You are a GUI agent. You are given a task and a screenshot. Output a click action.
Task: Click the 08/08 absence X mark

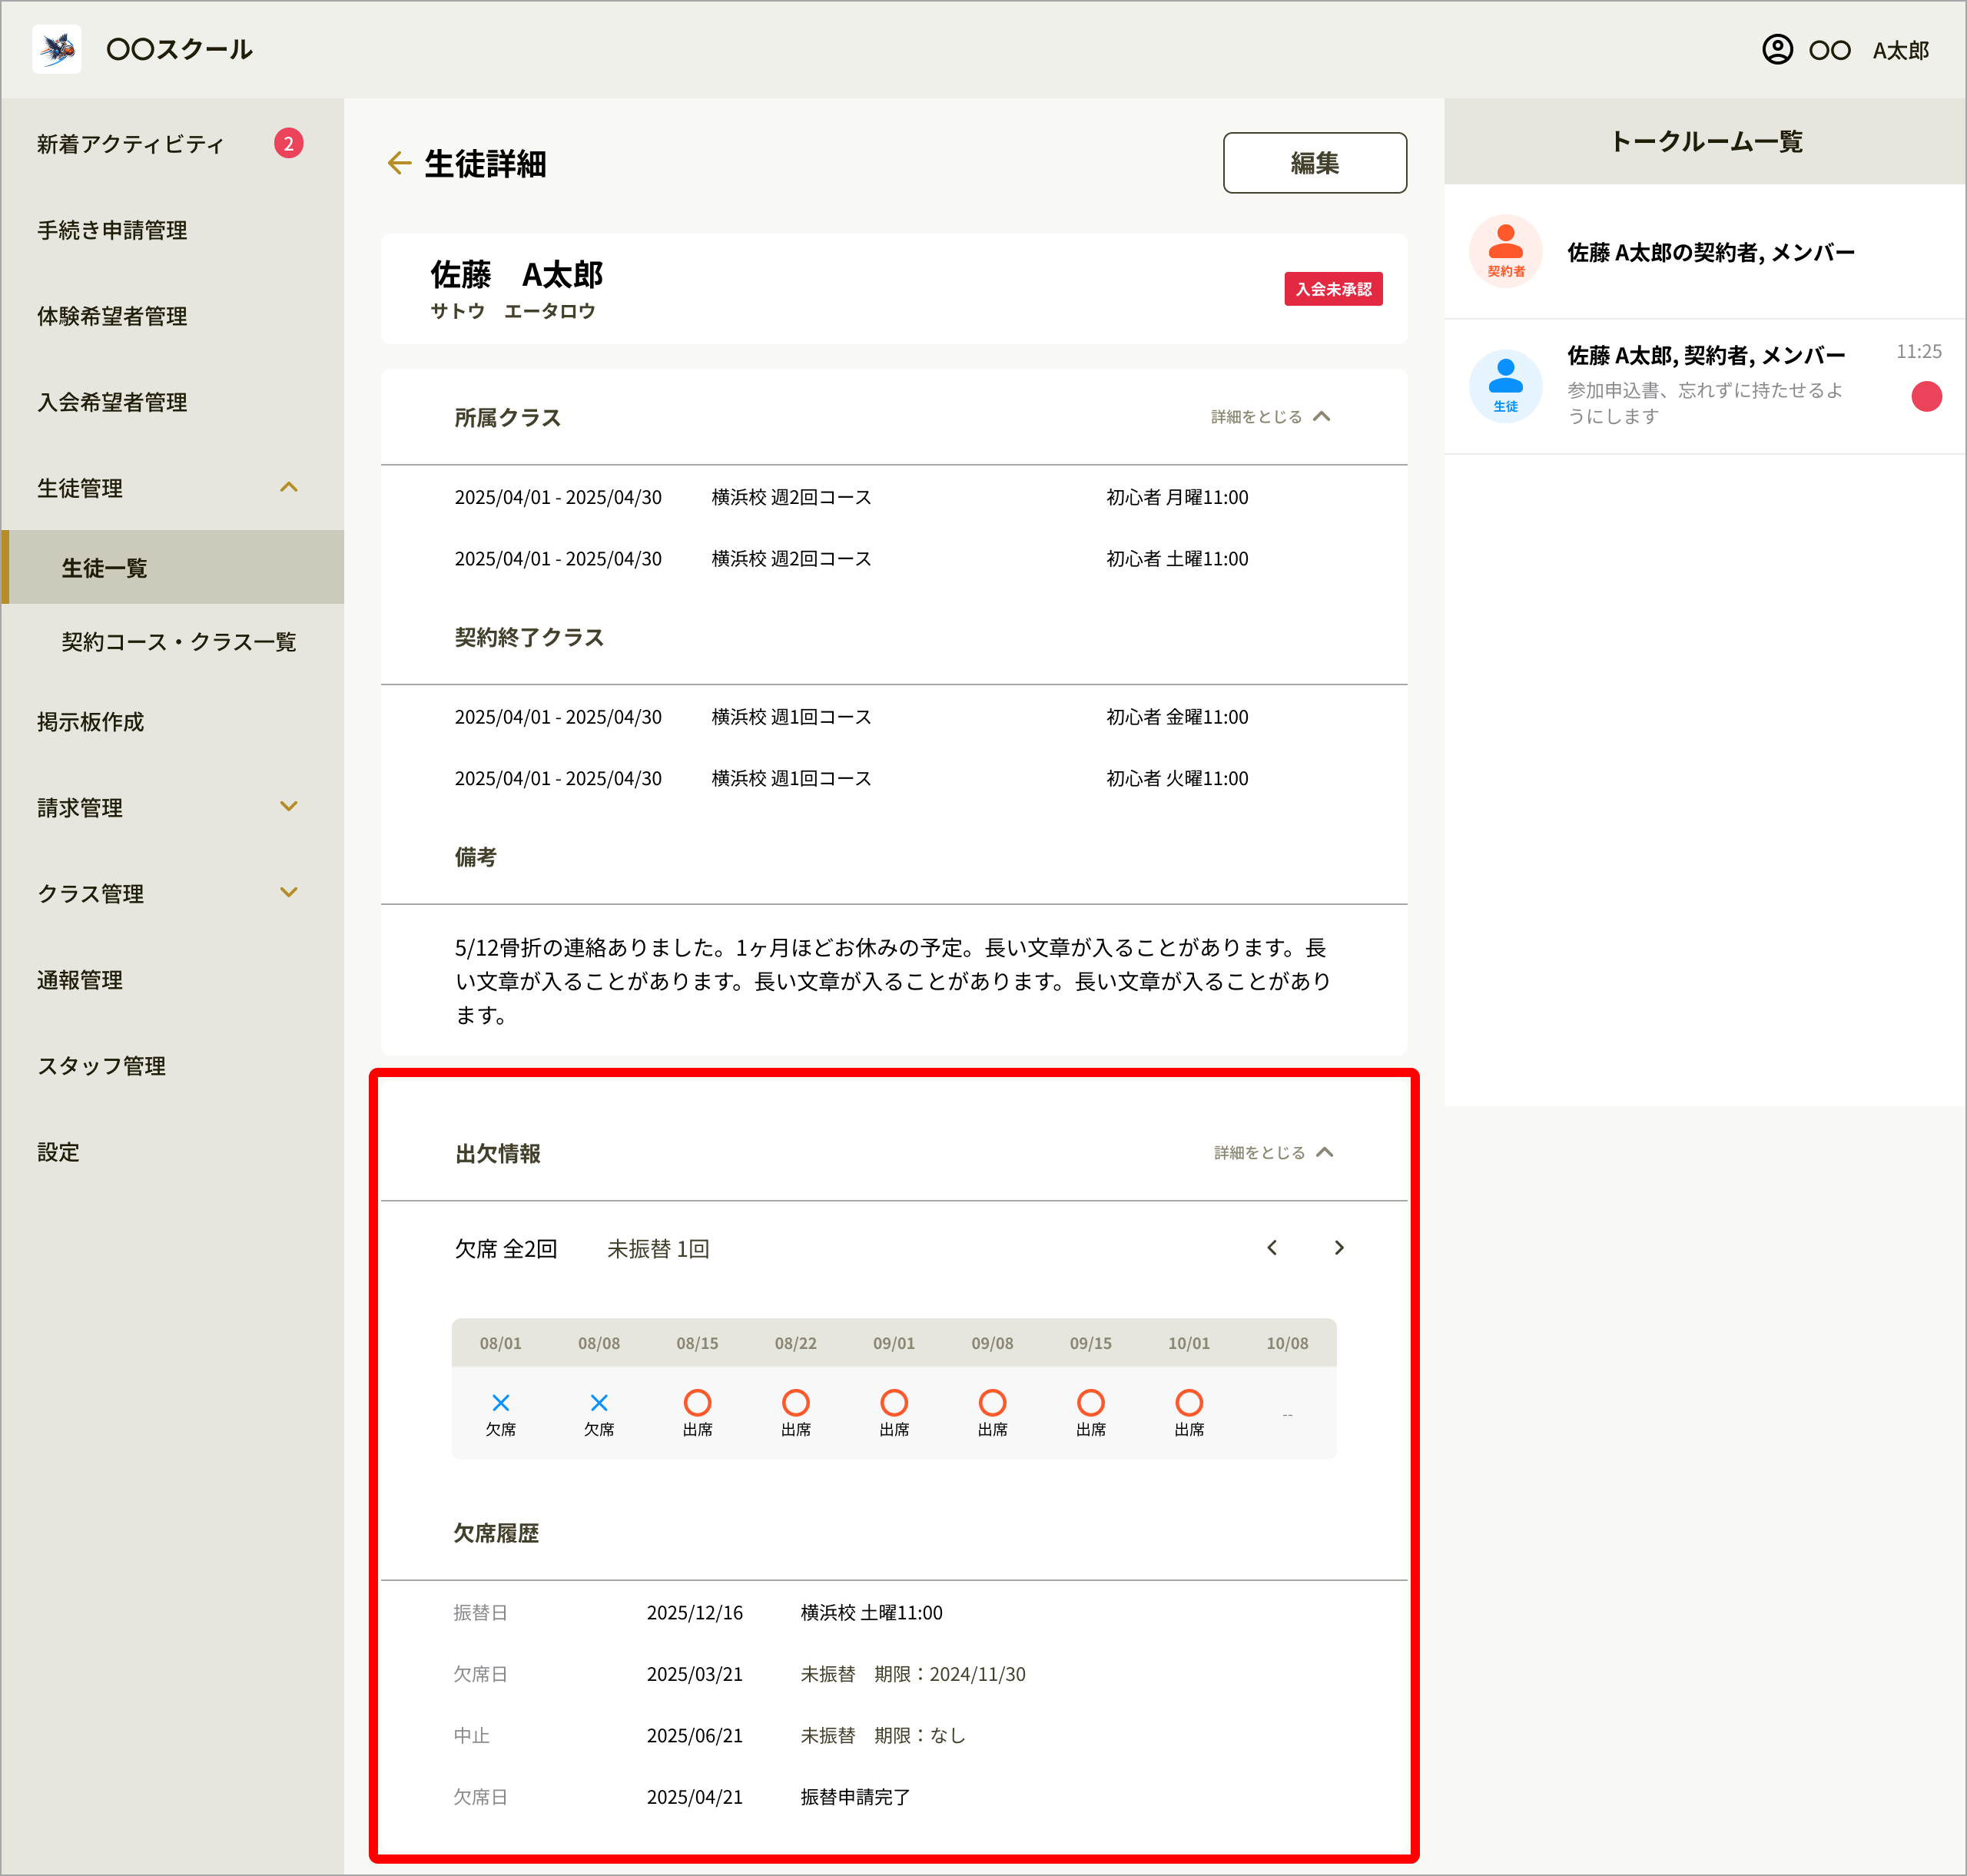tap(599, 1403)
